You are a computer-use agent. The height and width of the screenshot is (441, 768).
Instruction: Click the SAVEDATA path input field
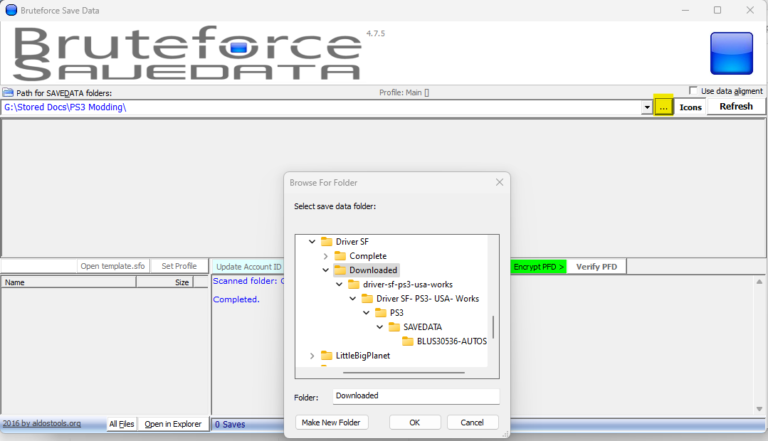pyautogui.click(x=321, y=107)
